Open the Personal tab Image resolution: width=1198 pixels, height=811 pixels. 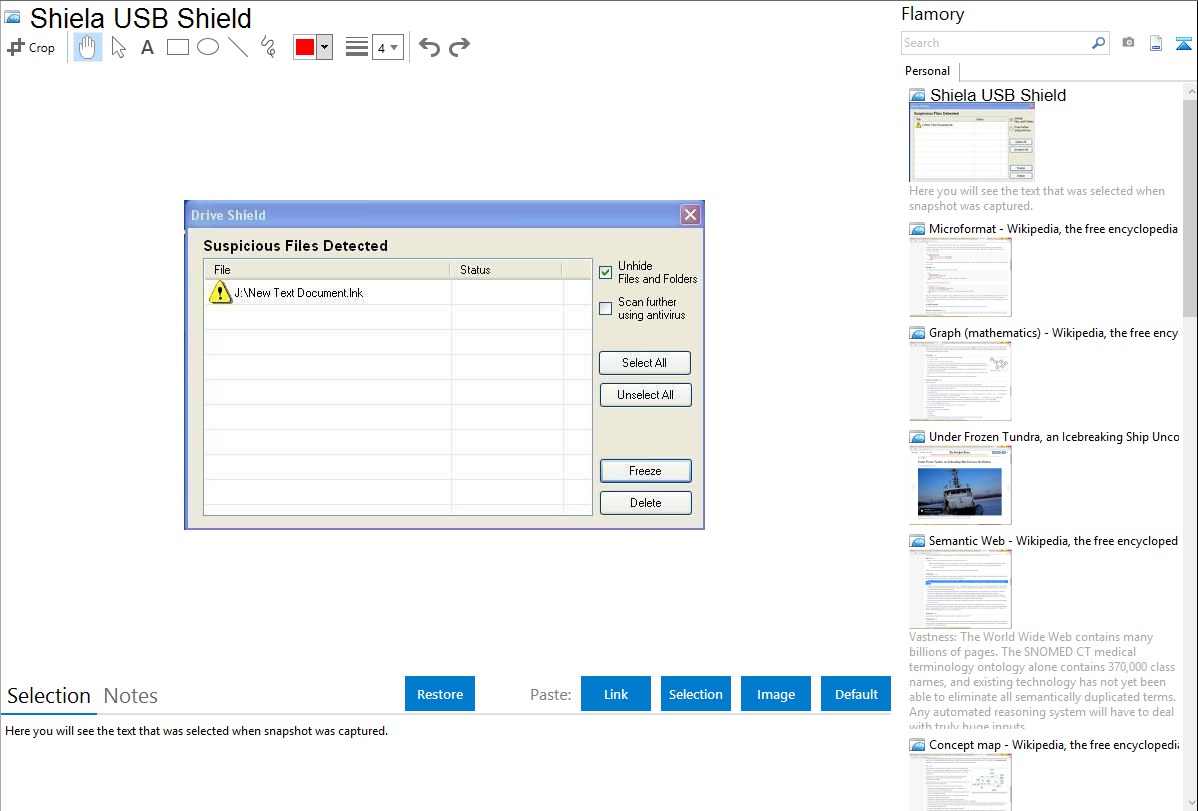[927, 71]
